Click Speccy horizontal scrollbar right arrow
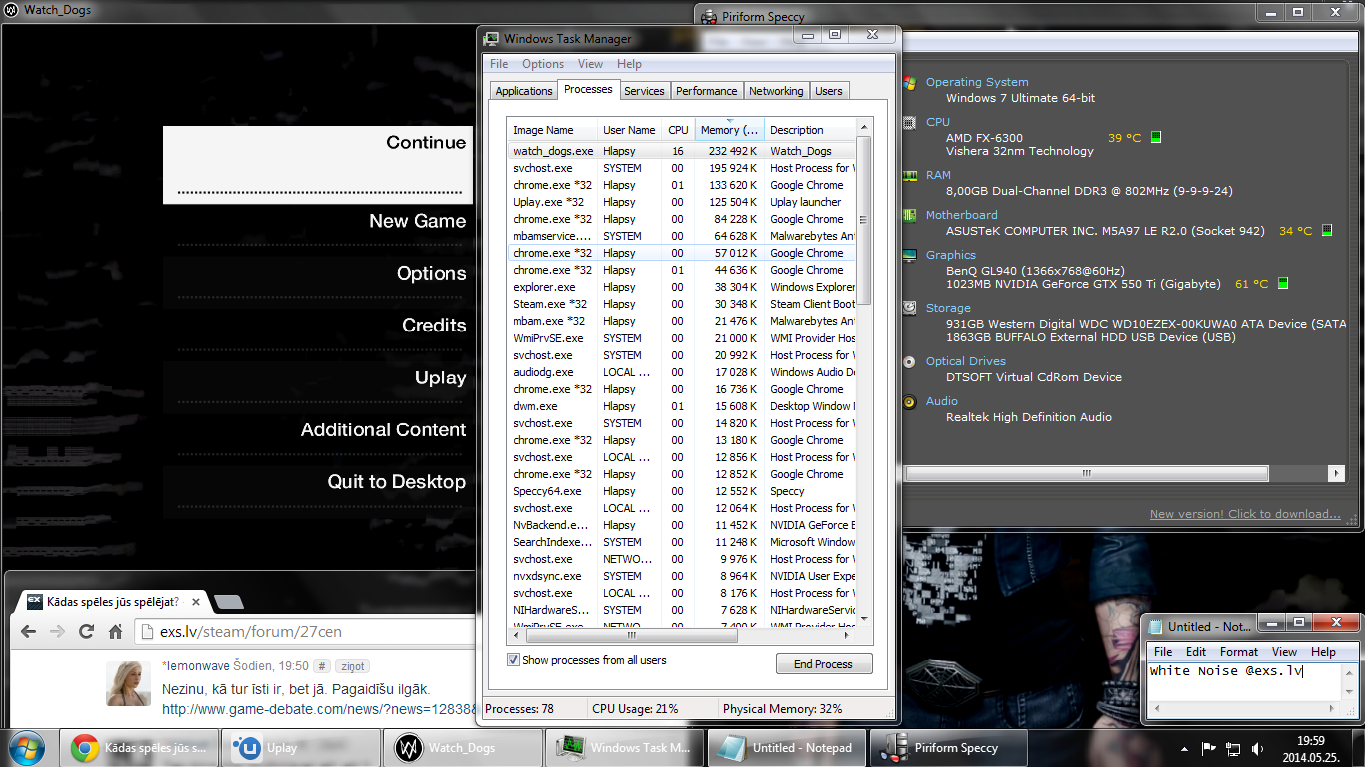Image resolution: width=1365 pixels, height=767 pixels. (x=1336, y=473)
